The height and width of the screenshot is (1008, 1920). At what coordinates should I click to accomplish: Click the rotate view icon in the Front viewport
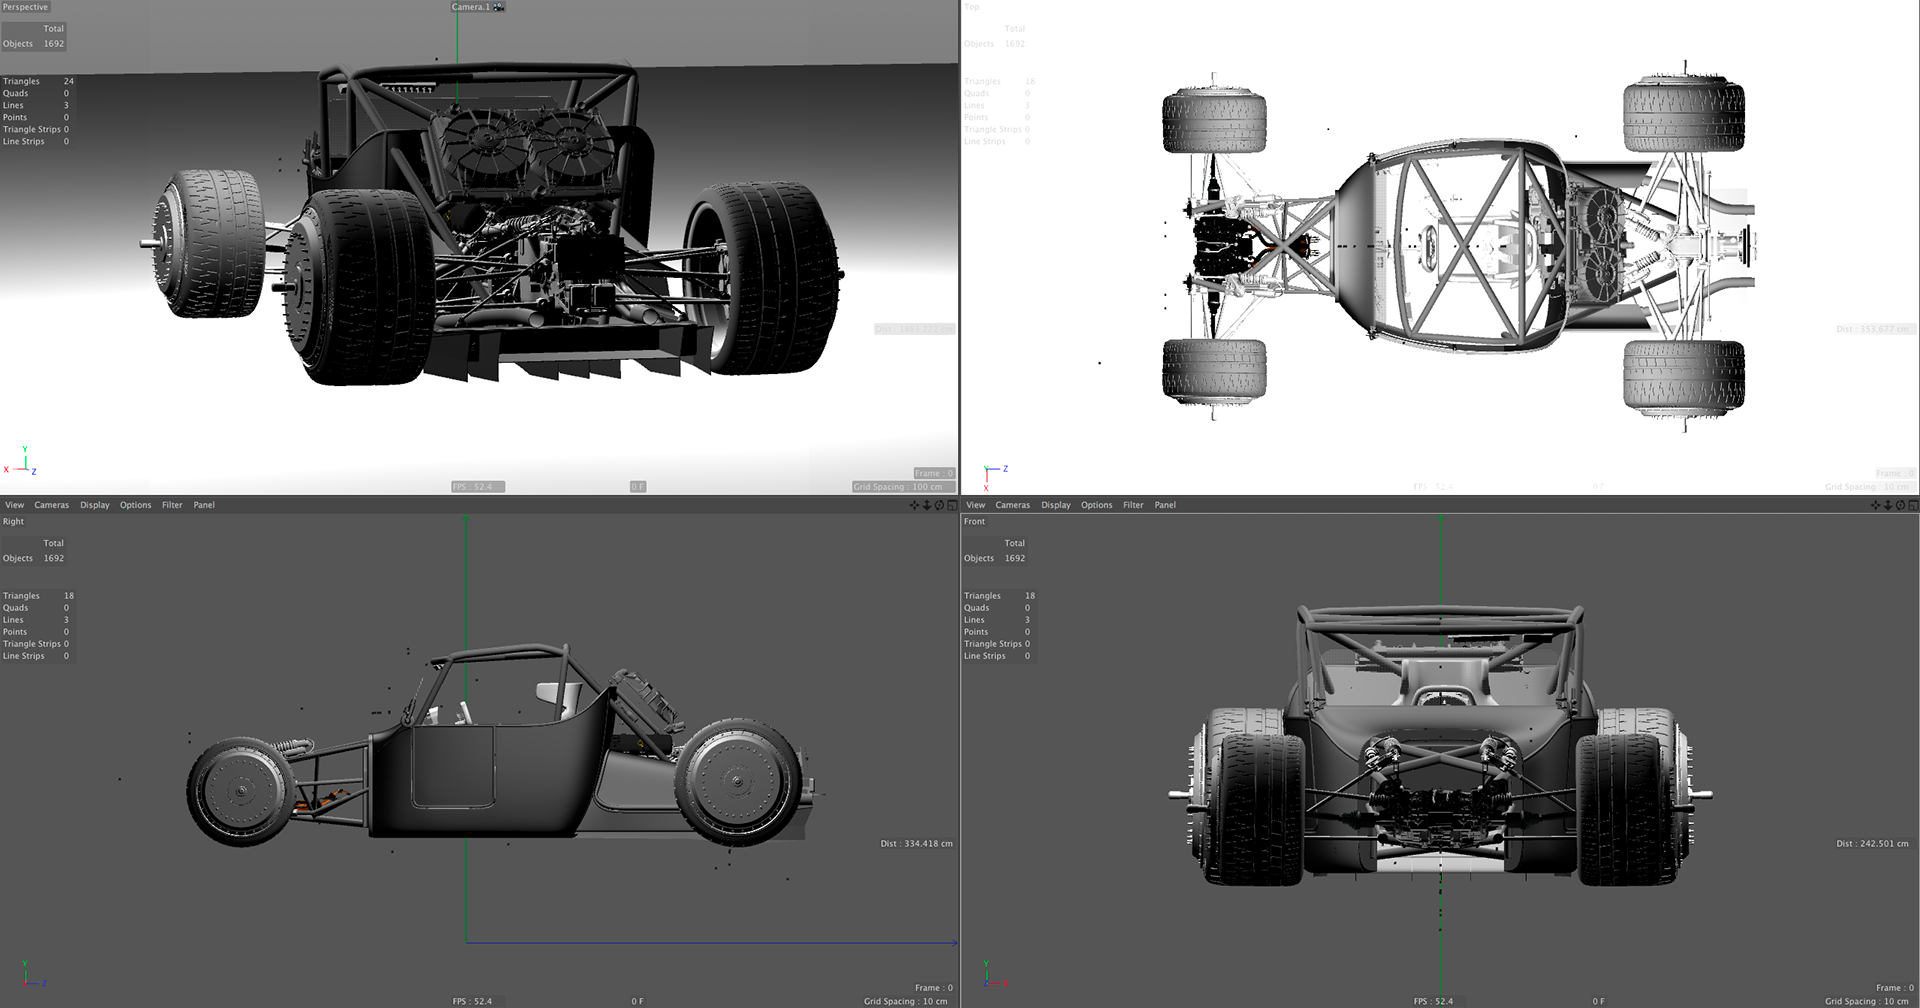point(1900,505)
